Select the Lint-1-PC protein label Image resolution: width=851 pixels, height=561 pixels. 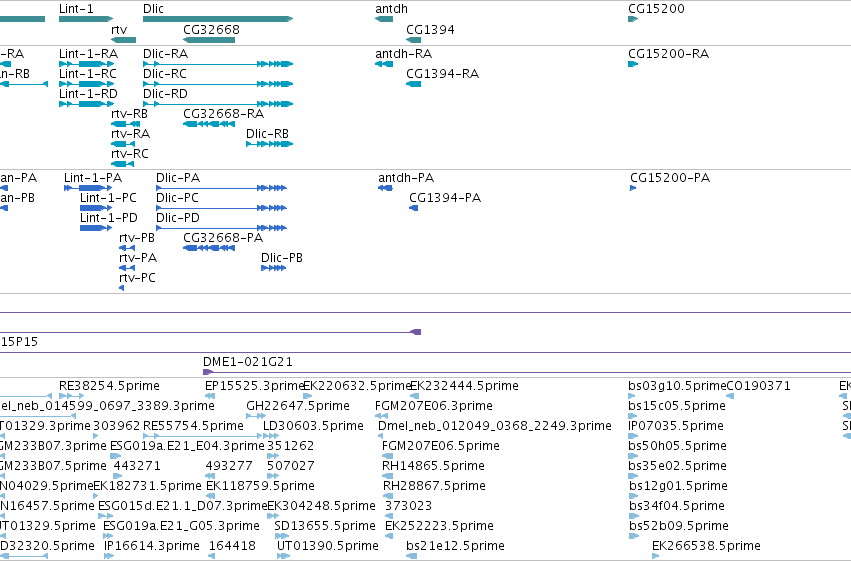(108, 198)
